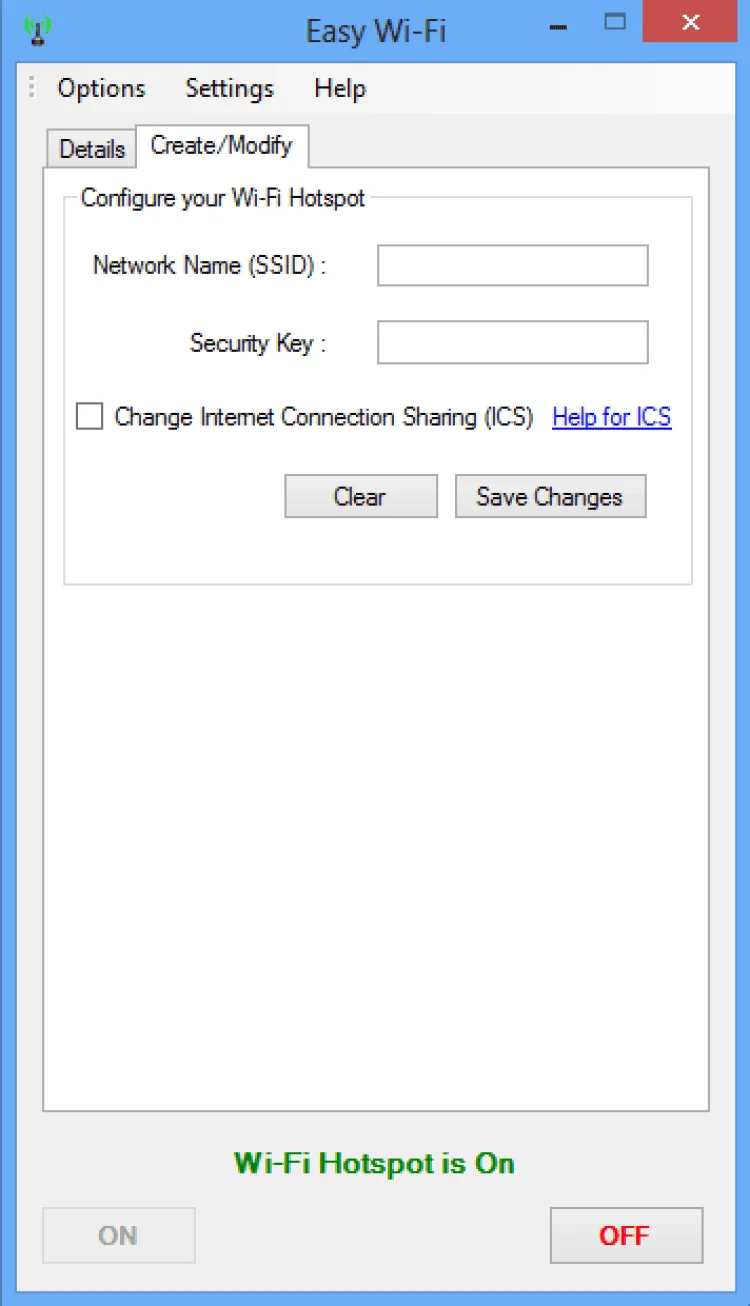Open the Options menu
Screen dimensions: 750x1306
click(101, 88)
